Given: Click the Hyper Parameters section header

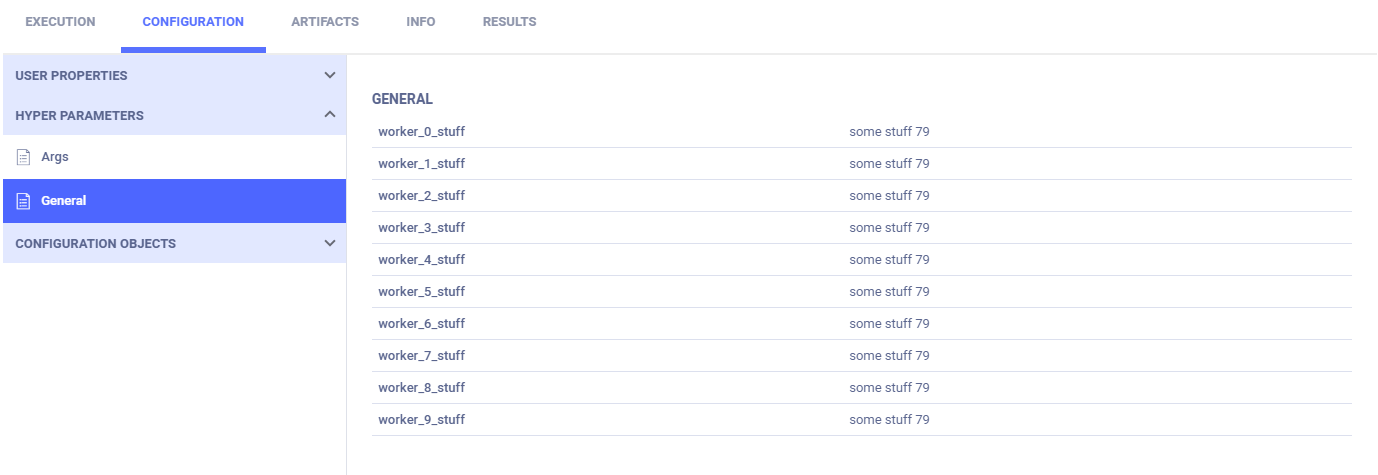Looking at the screenshot, I should point(80,116).
